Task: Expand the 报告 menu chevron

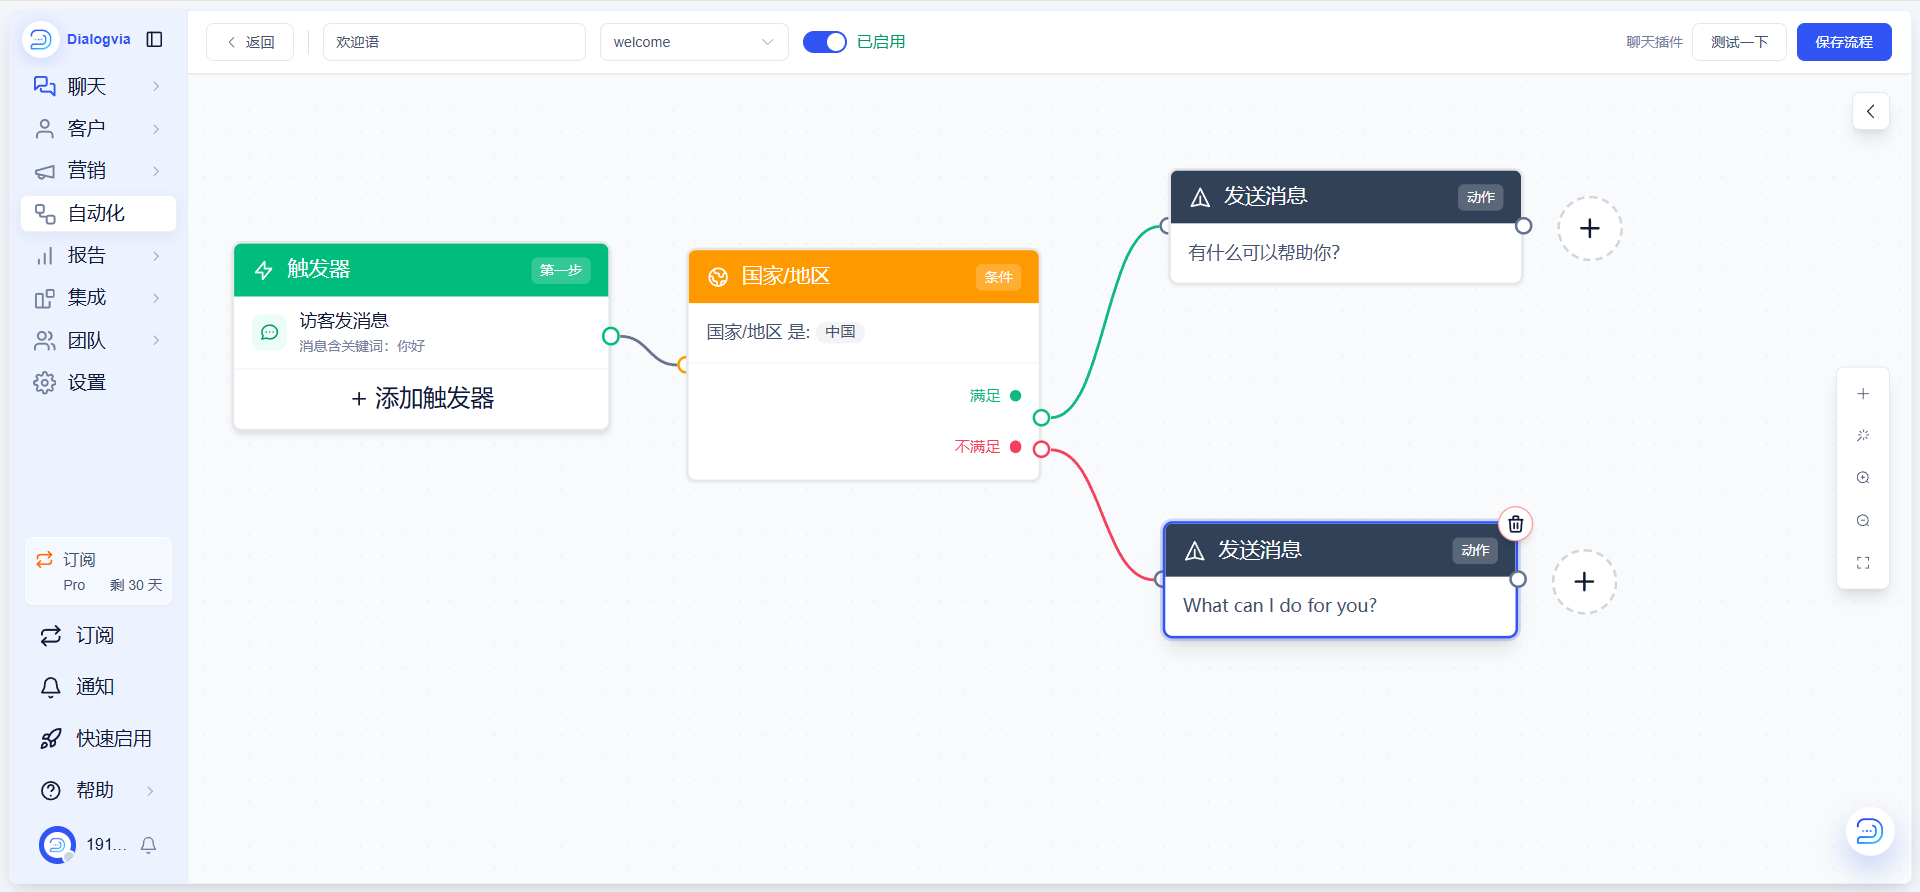Action: coord(156,256)
